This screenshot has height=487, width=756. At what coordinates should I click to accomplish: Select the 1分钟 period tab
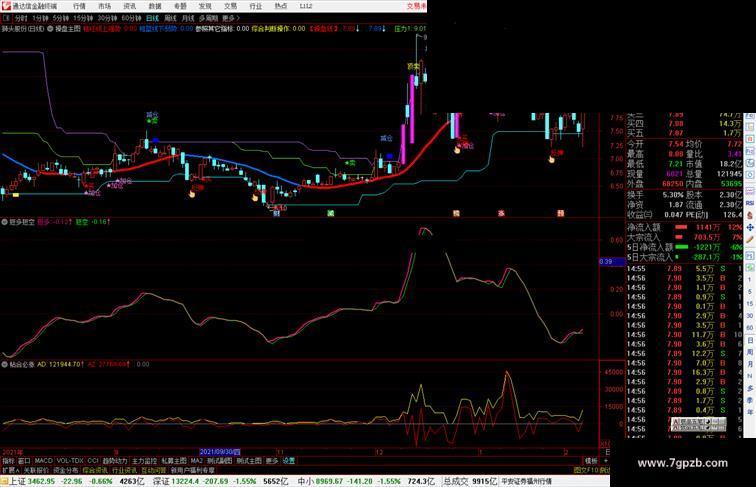point(40,18)
